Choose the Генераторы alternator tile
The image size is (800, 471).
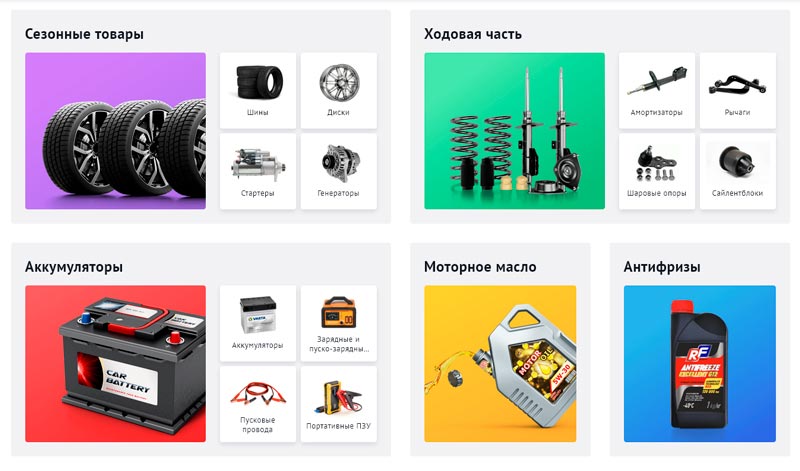(x=339, y=171)
